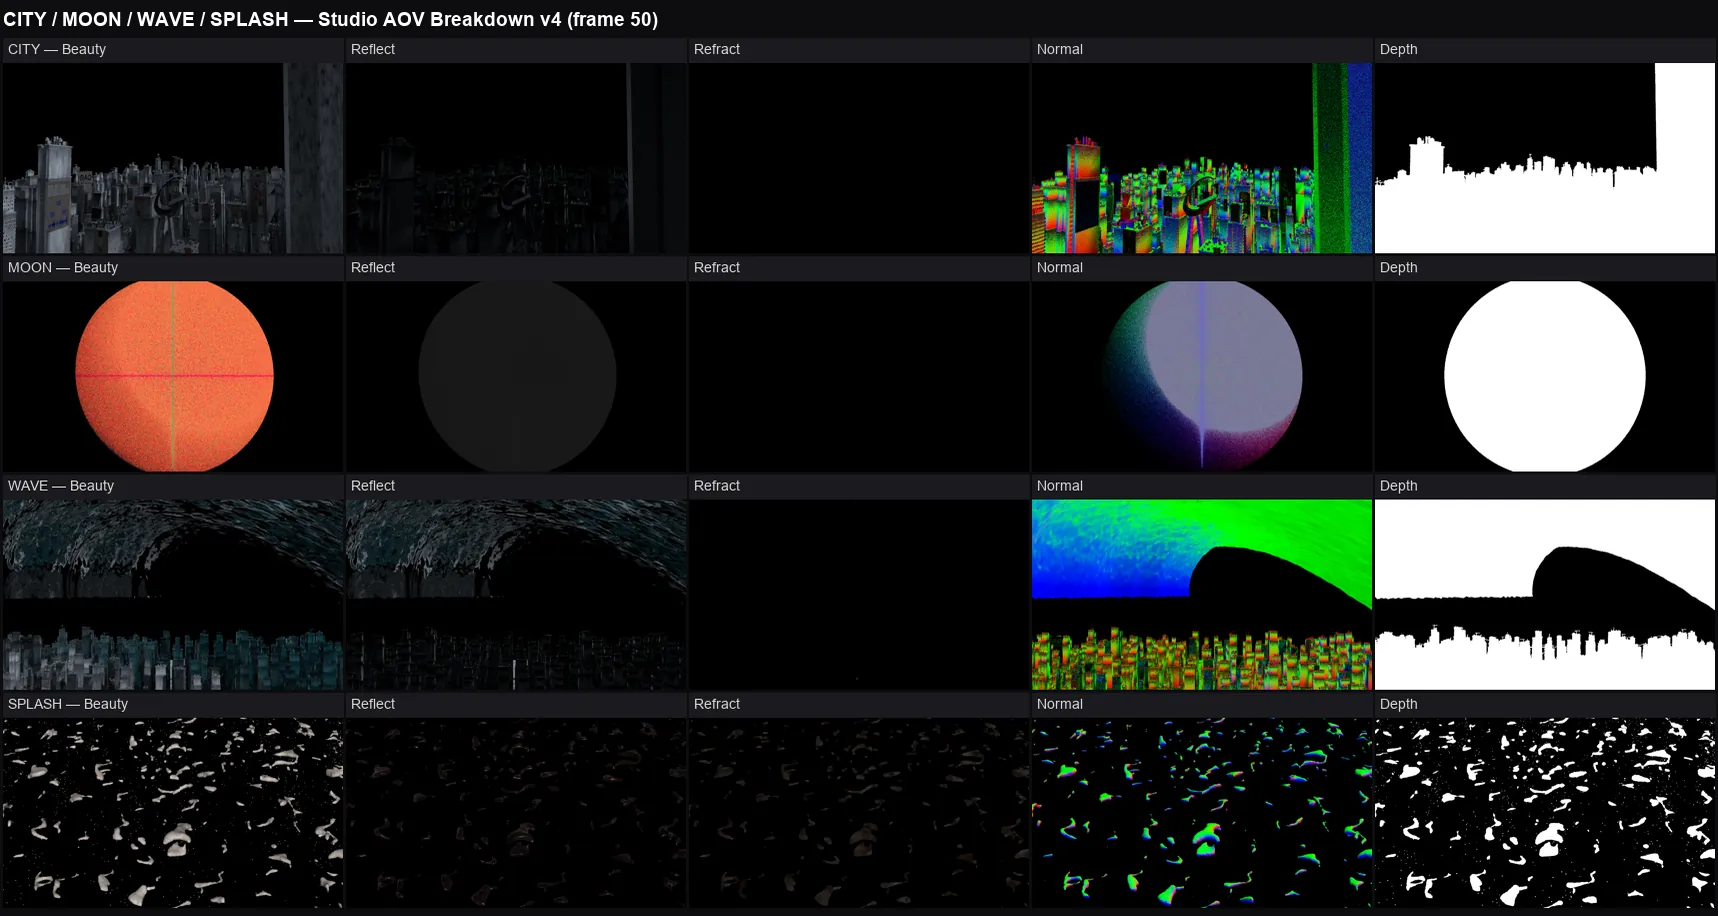
Task: Select the WAVE Refract pass image
Action: [x=859, y=595]
